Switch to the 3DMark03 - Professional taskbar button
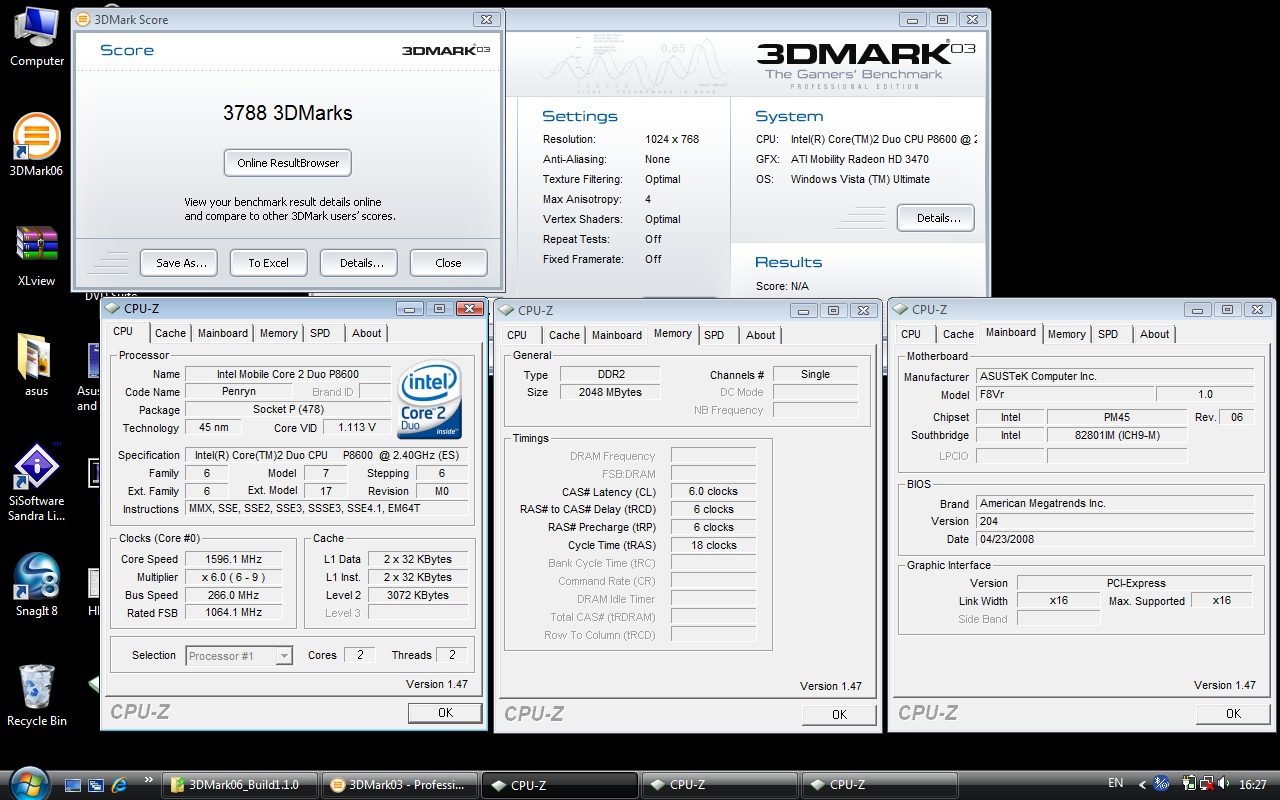The height and width of the screenshot is (800, 1280). (400, 785)
